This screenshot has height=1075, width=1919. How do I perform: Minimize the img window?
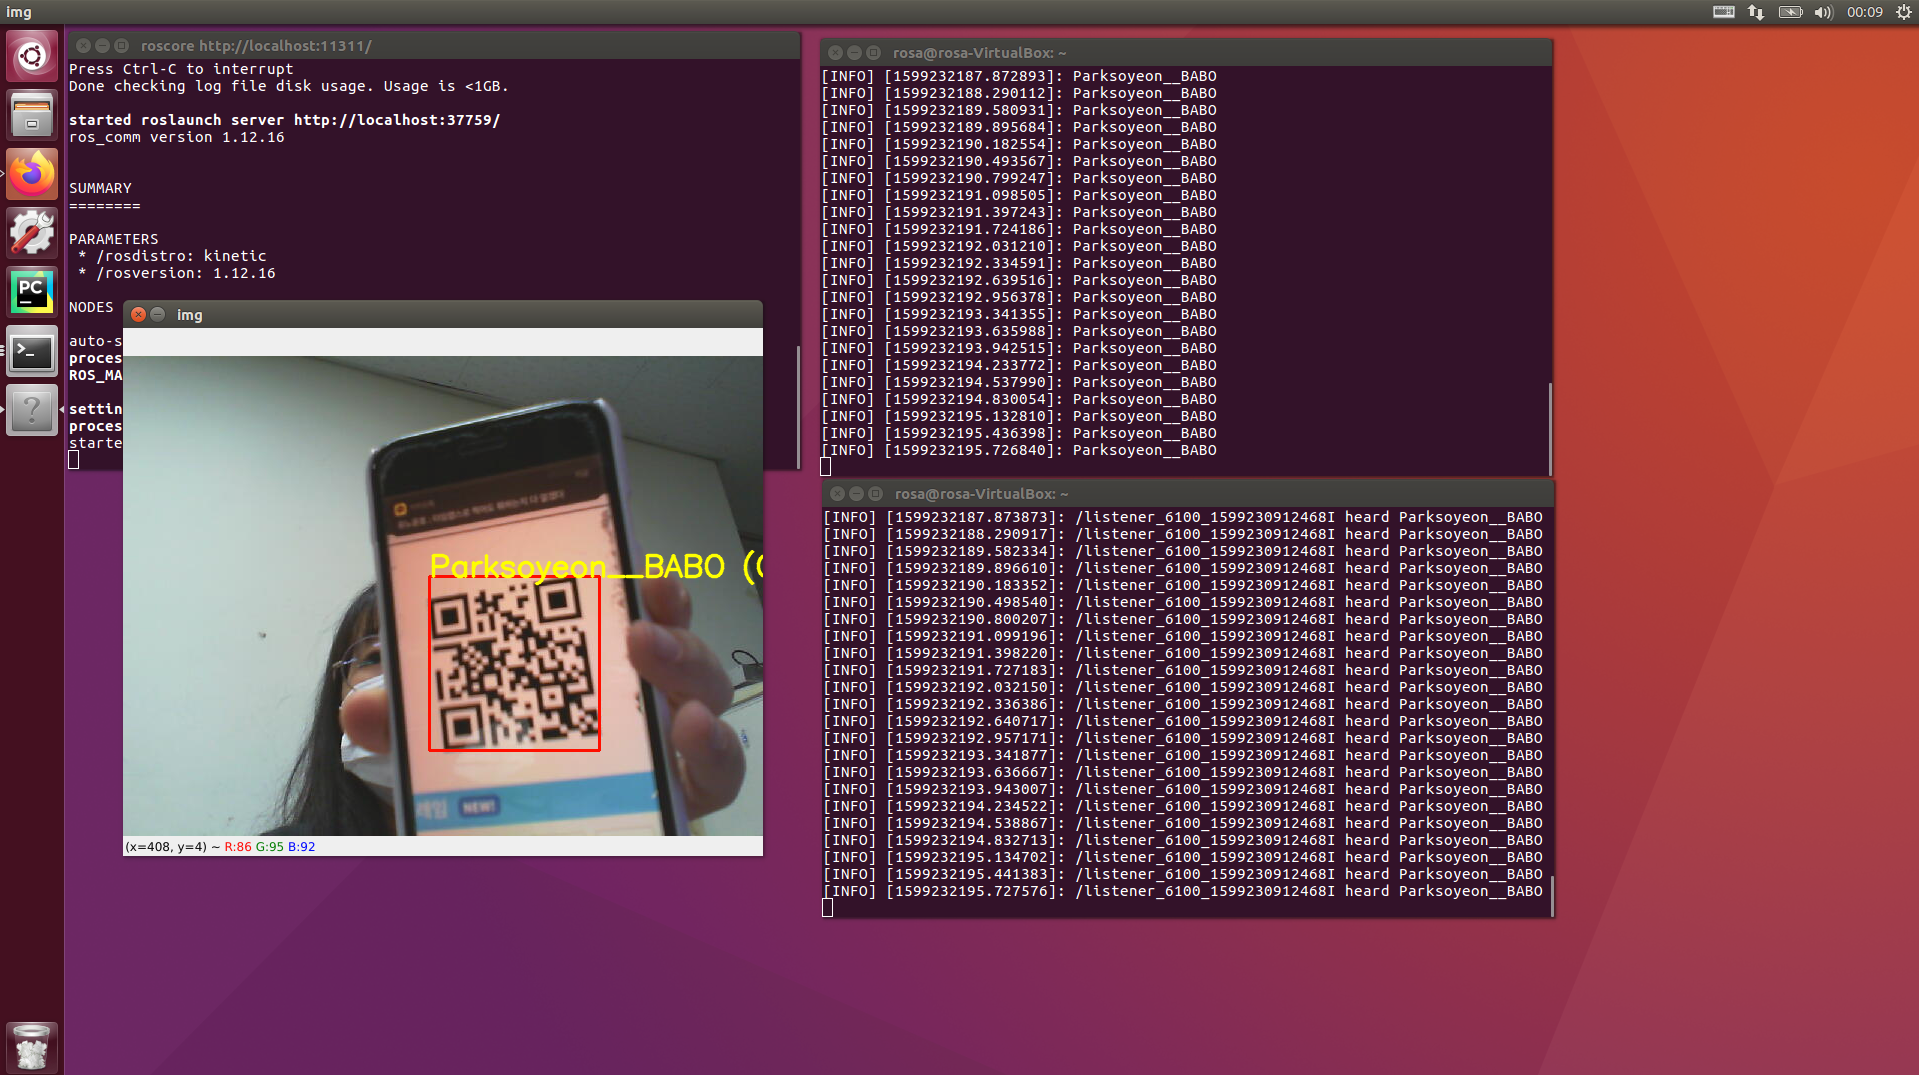tap(158, 314)
